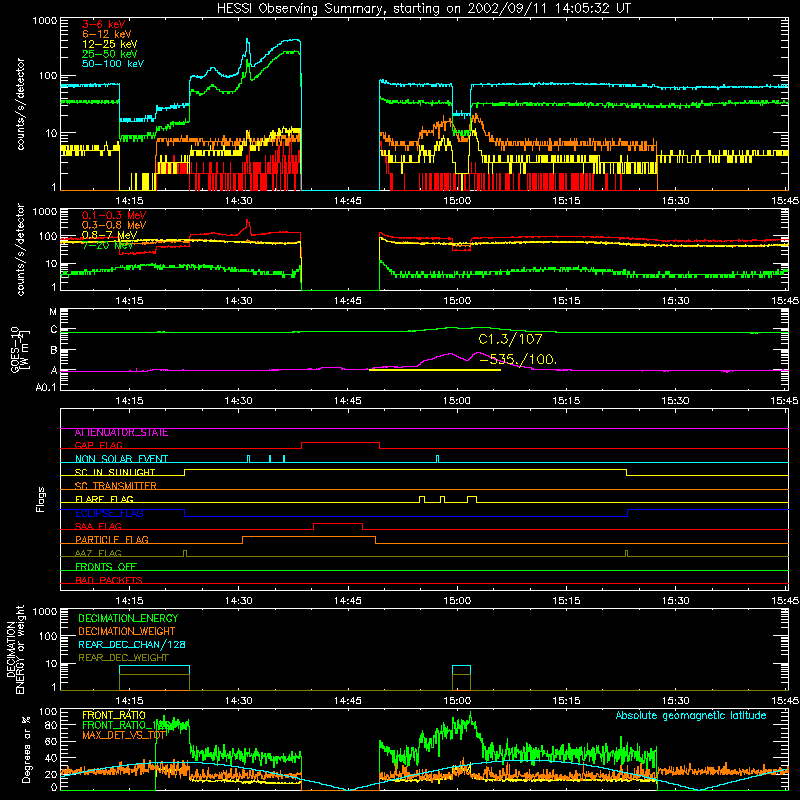Click the yellow flare duration bar in GOES panel
The image size is (800, 800).
[435, 370]
